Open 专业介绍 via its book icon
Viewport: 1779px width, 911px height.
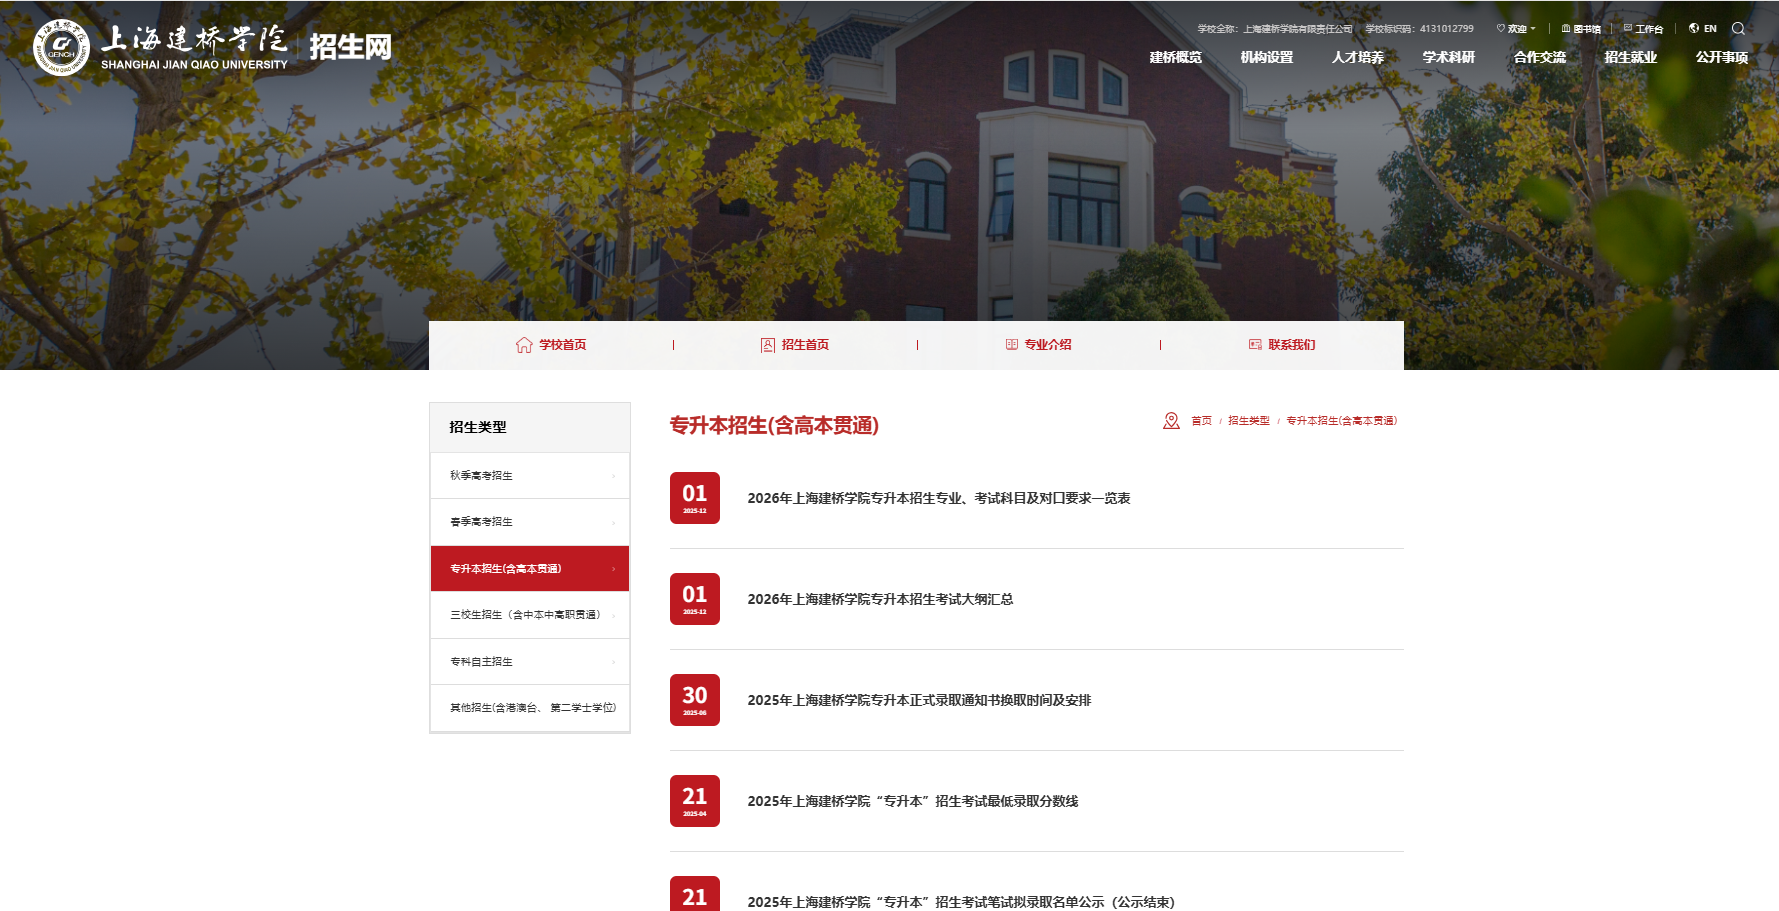(x=1010, y=344)
